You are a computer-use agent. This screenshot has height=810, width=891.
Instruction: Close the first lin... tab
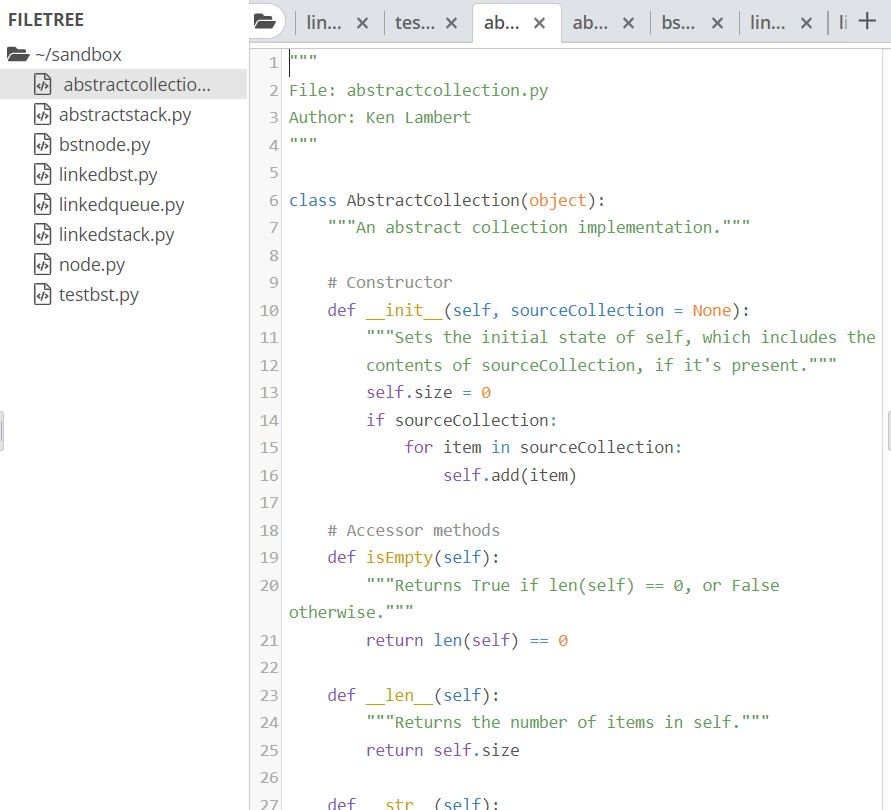tap(362, 20)
